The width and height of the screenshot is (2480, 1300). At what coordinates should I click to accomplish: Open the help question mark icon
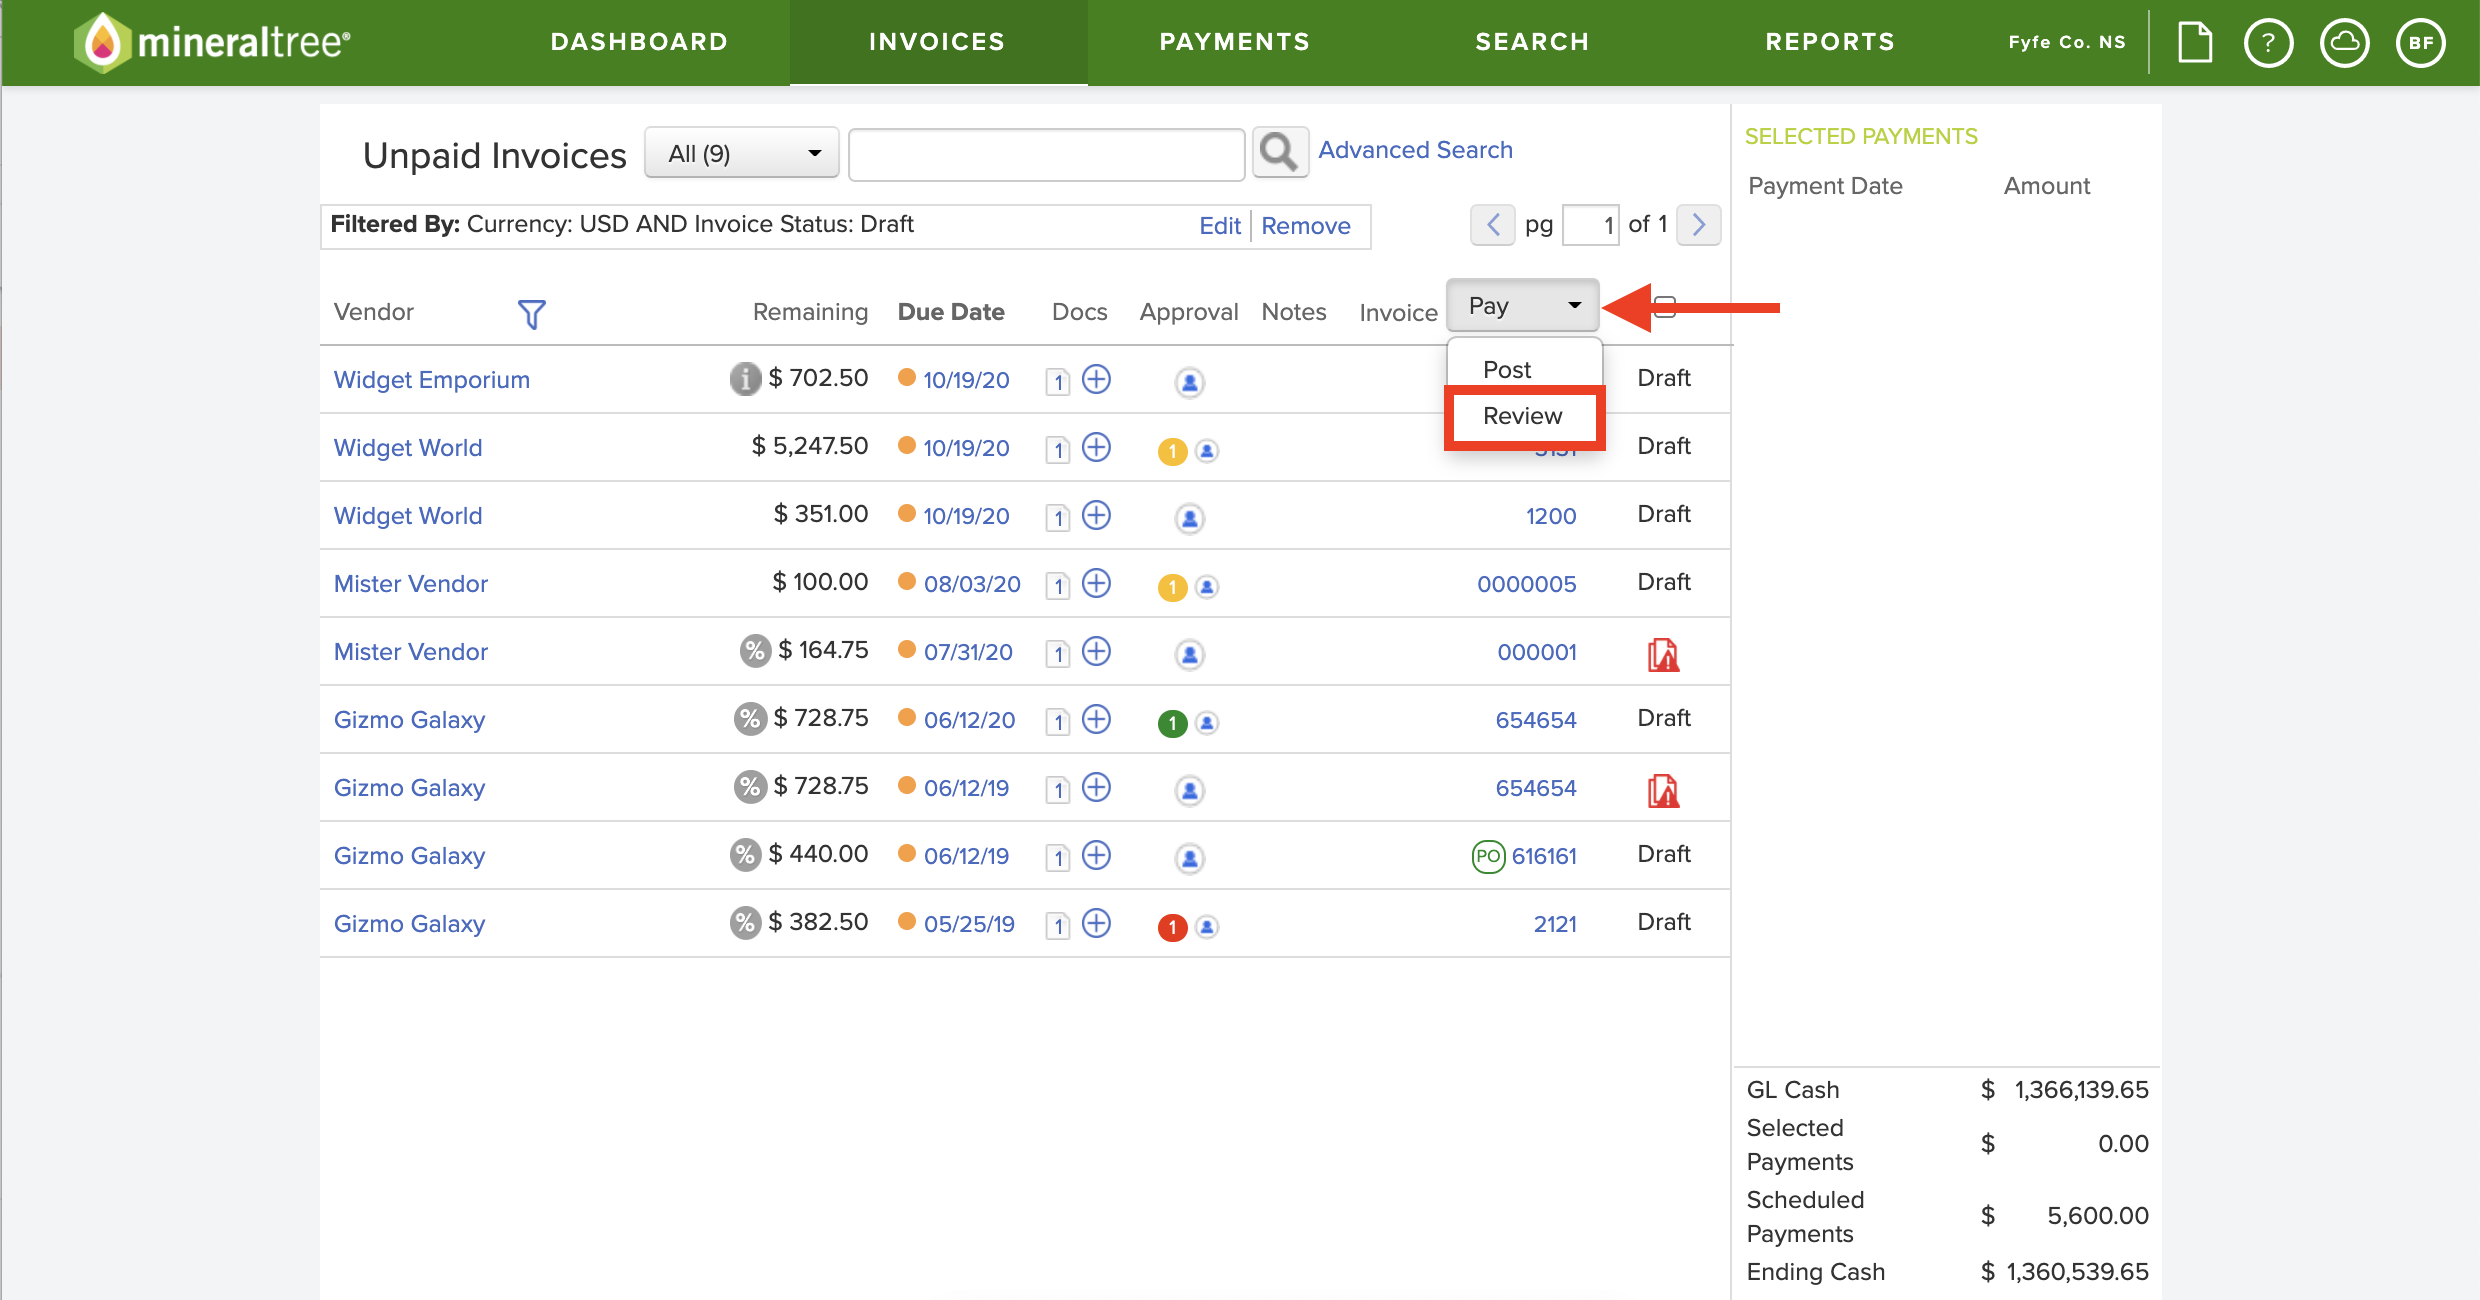click(2268, 43)
